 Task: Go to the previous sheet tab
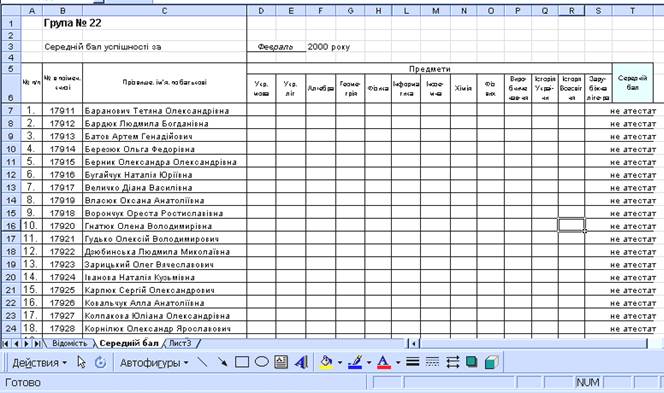click(16, 343)
